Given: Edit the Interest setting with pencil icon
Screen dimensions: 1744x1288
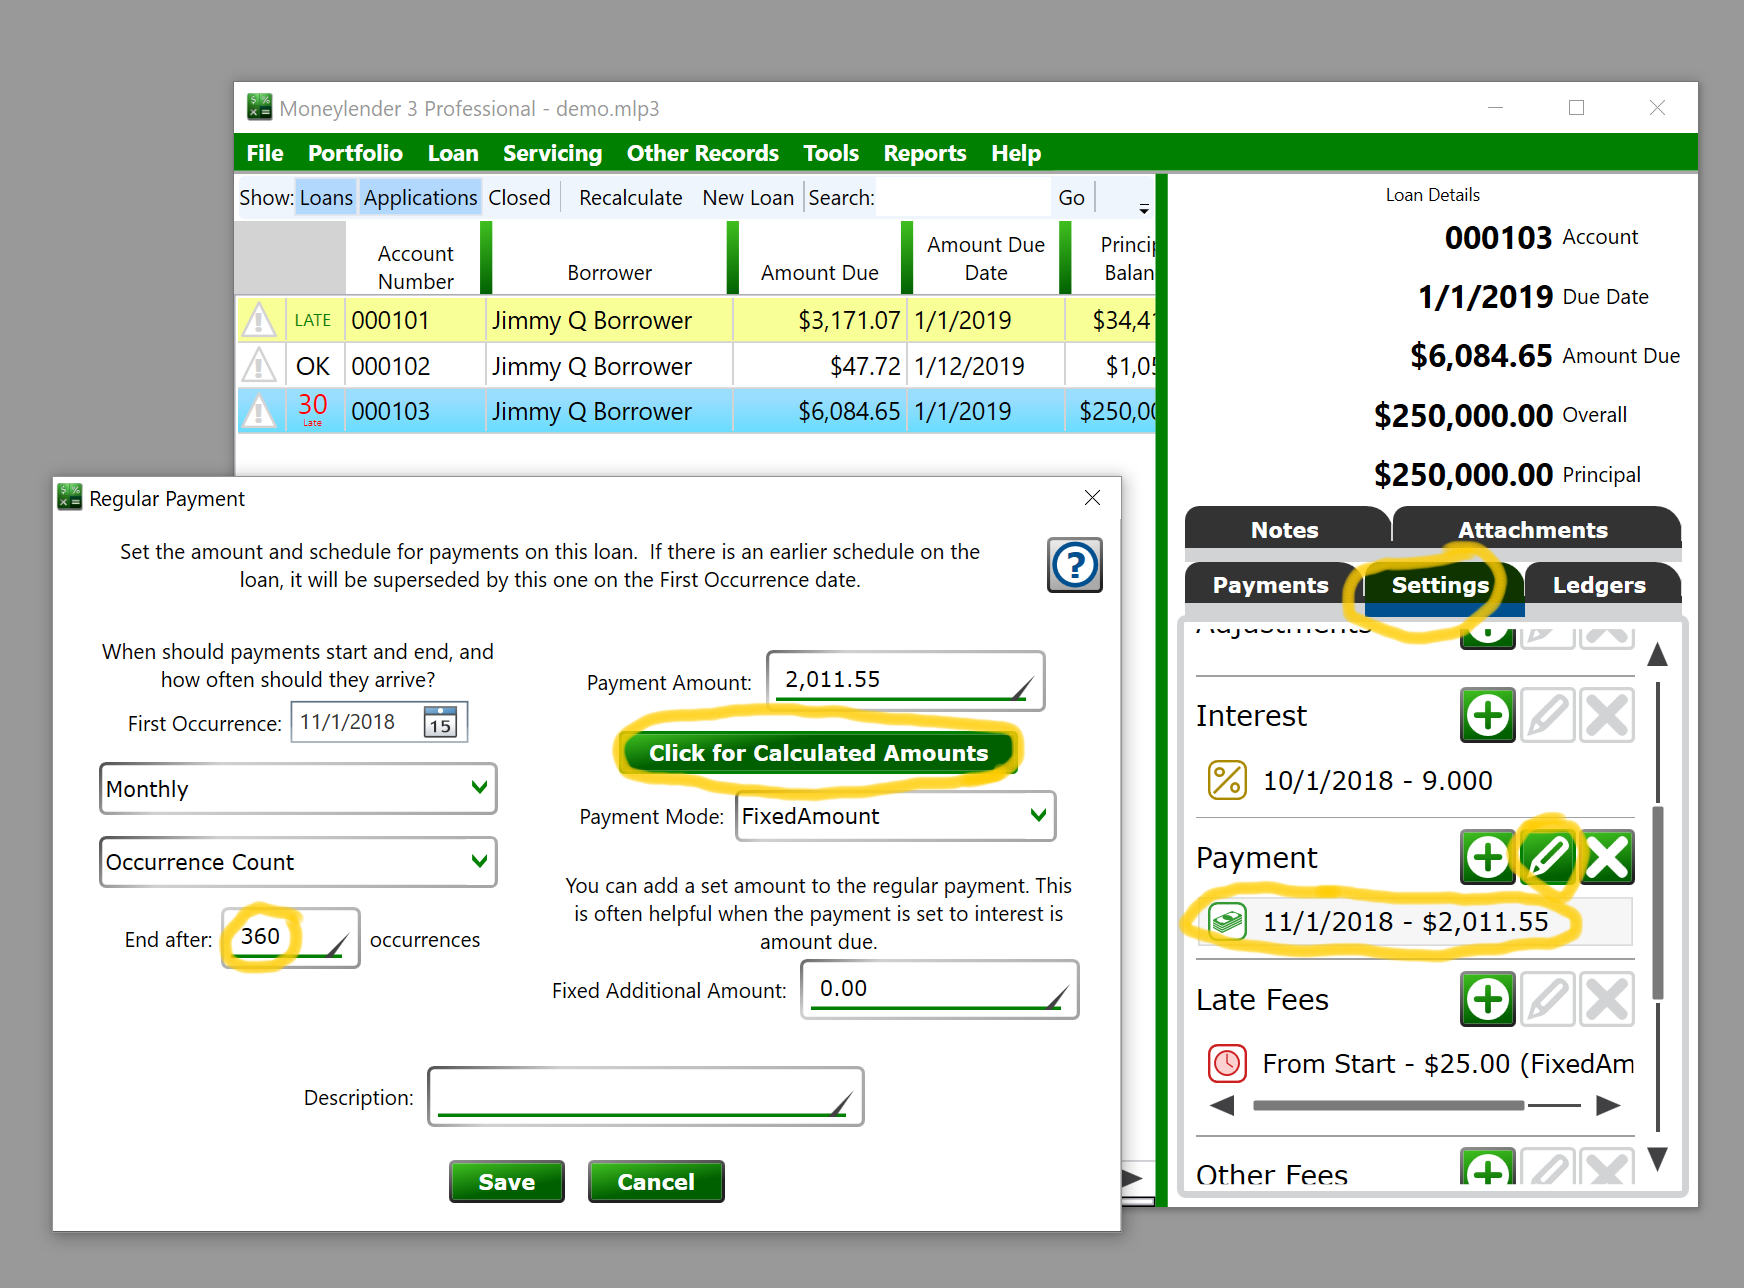Looking at the screenshot, I should [x=1548, y=715].
